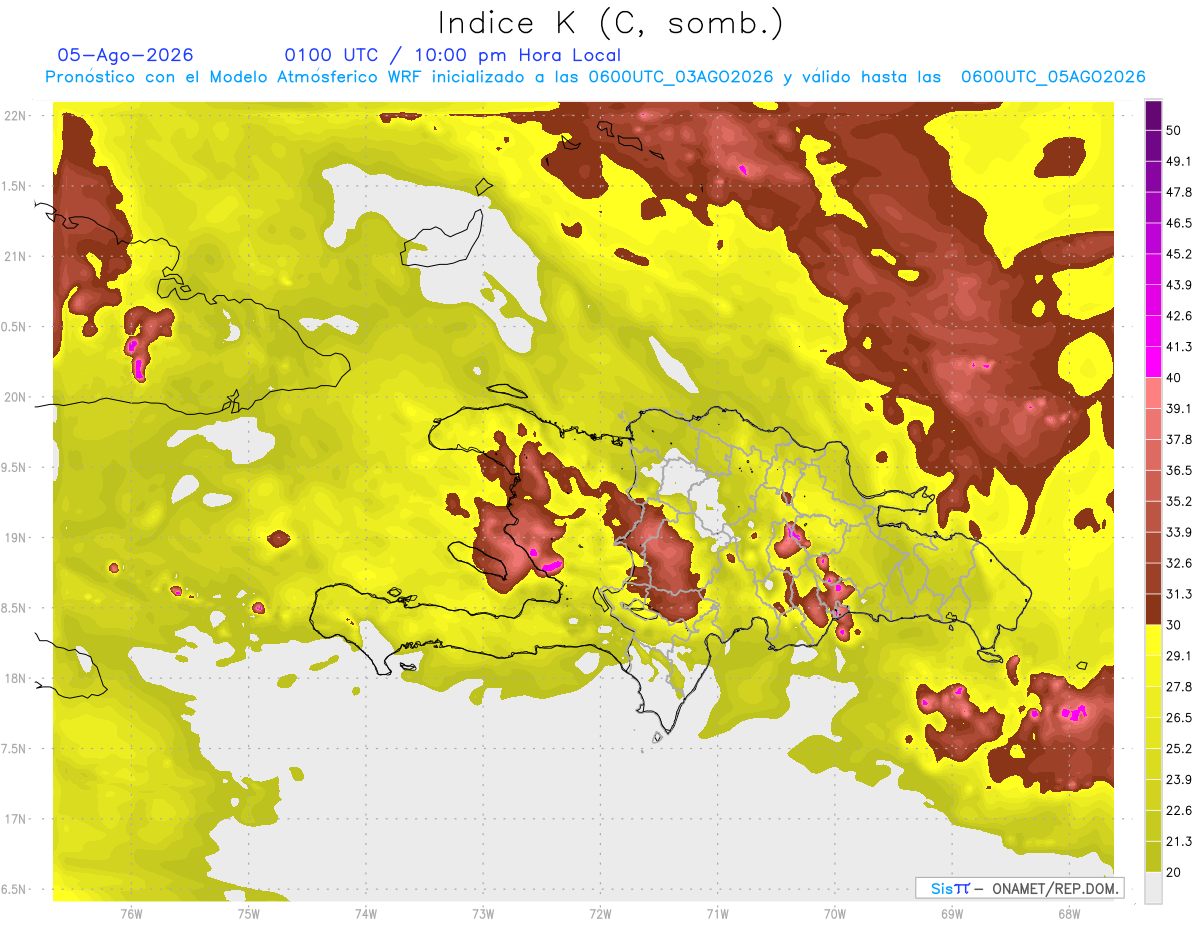Image resolution: width=1200 pixels, height=927 pixels.
Task: Pick the dark purple colorbar swatch above 50
Action: coord(1153,115)
